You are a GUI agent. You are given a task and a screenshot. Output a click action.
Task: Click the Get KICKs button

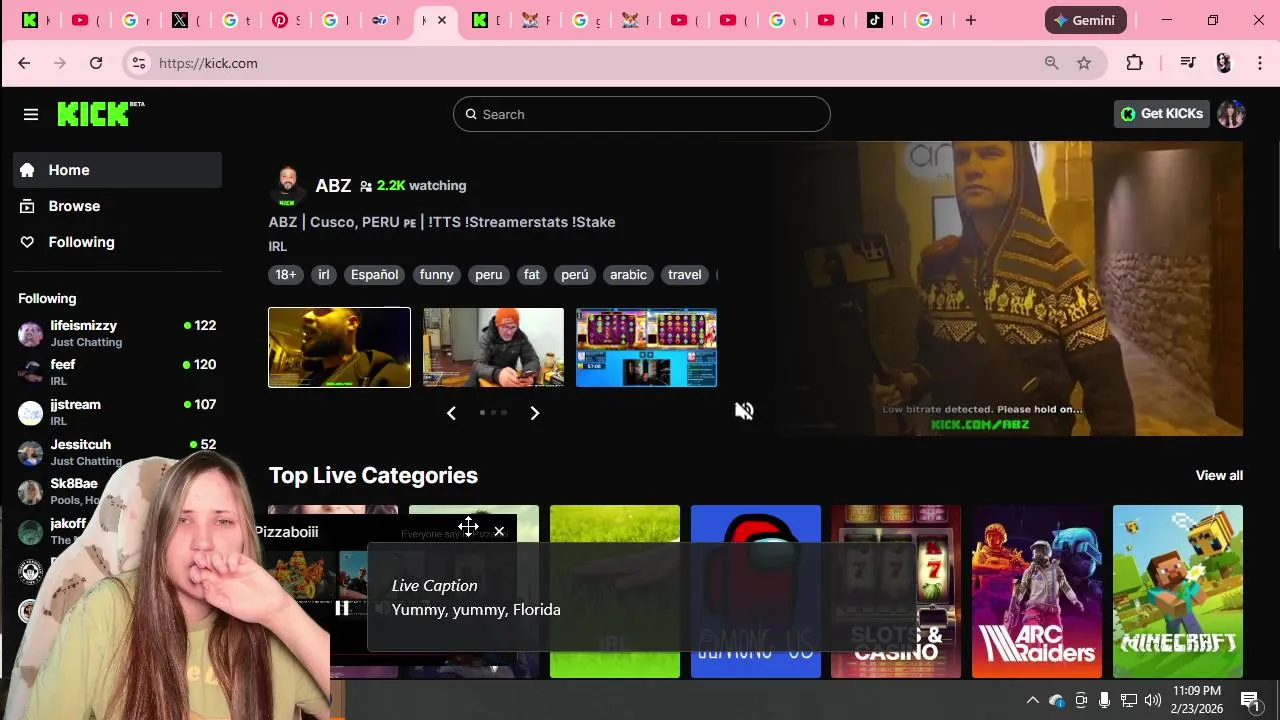click(1162, 114)
